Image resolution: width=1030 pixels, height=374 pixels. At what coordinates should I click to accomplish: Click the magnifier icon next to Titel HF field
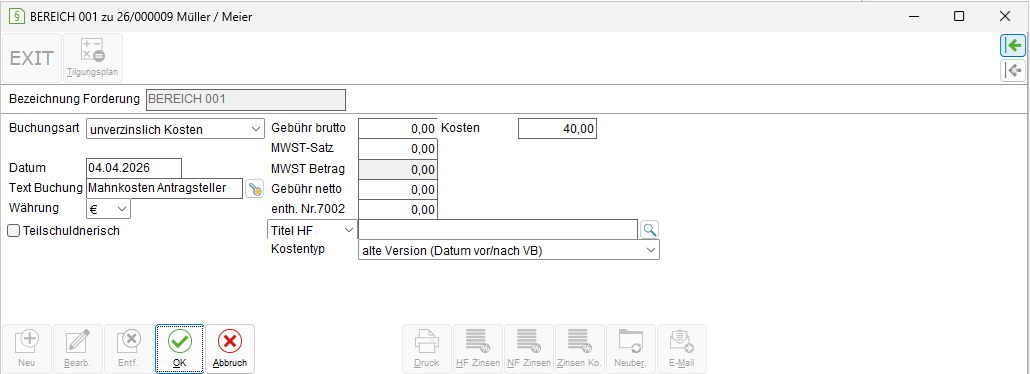point(649,229)
